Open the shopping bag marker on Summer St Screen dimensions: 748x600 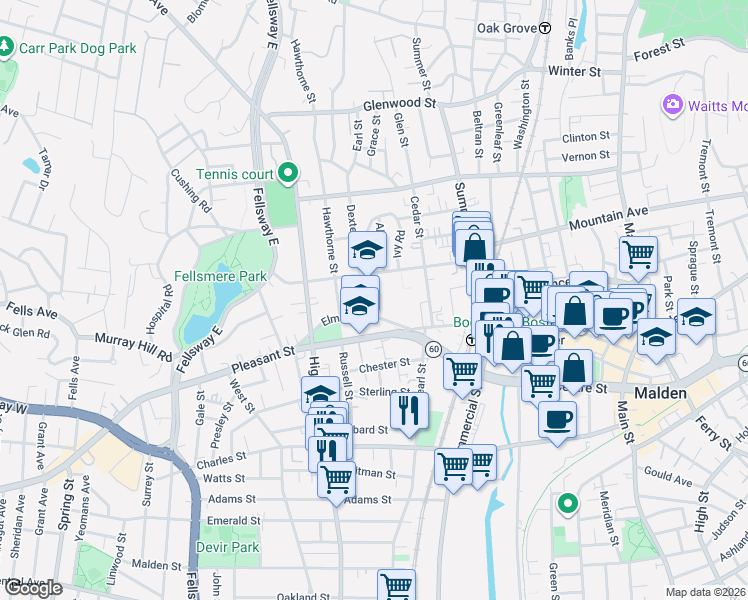[474, 248]
